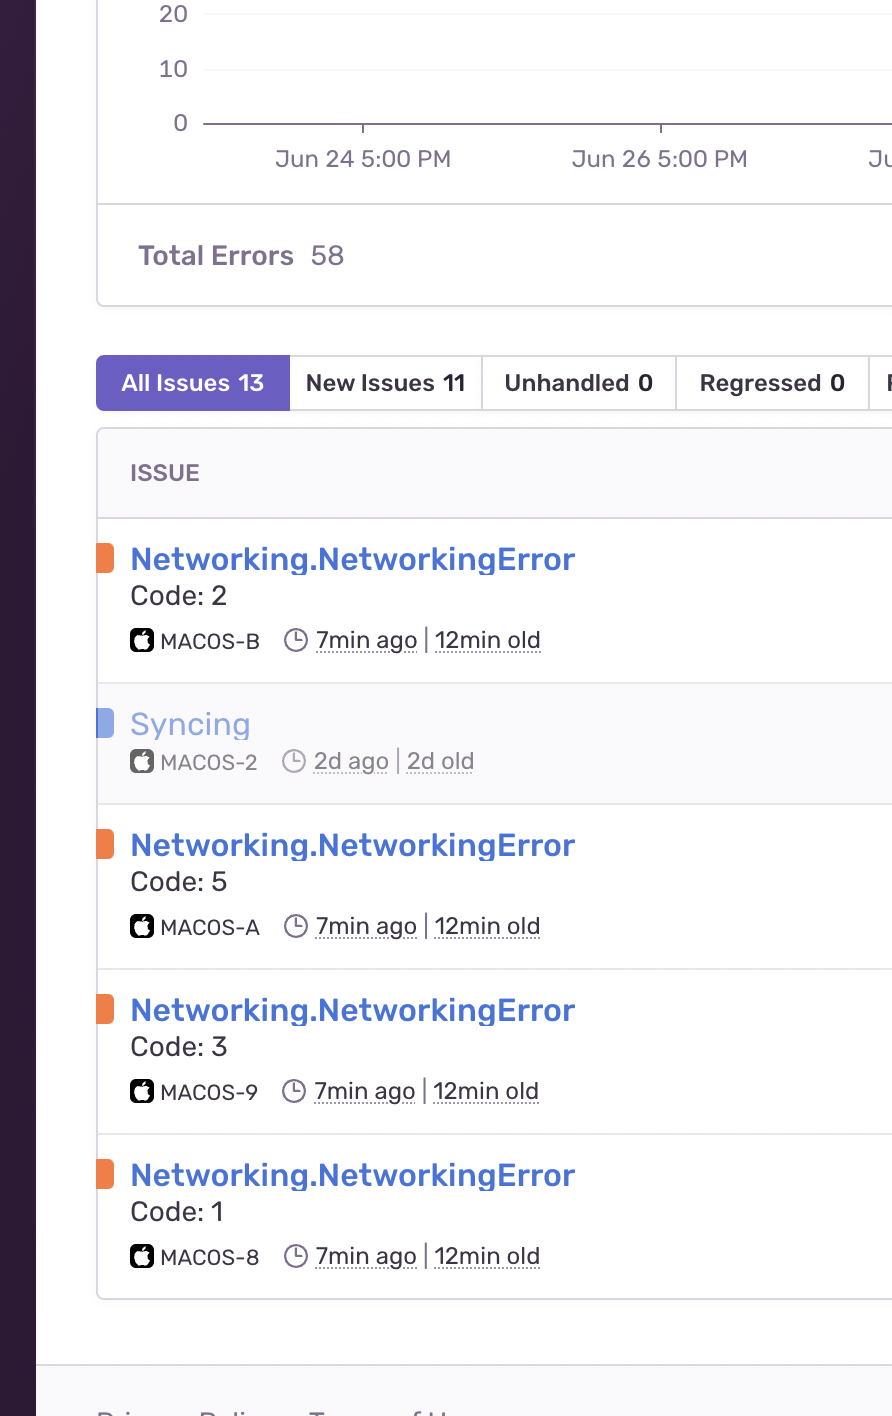Click the Jun 26 5:00 PM axis label
The height and width of the screenshot is (1416, 892).
[x=660, y=159]
